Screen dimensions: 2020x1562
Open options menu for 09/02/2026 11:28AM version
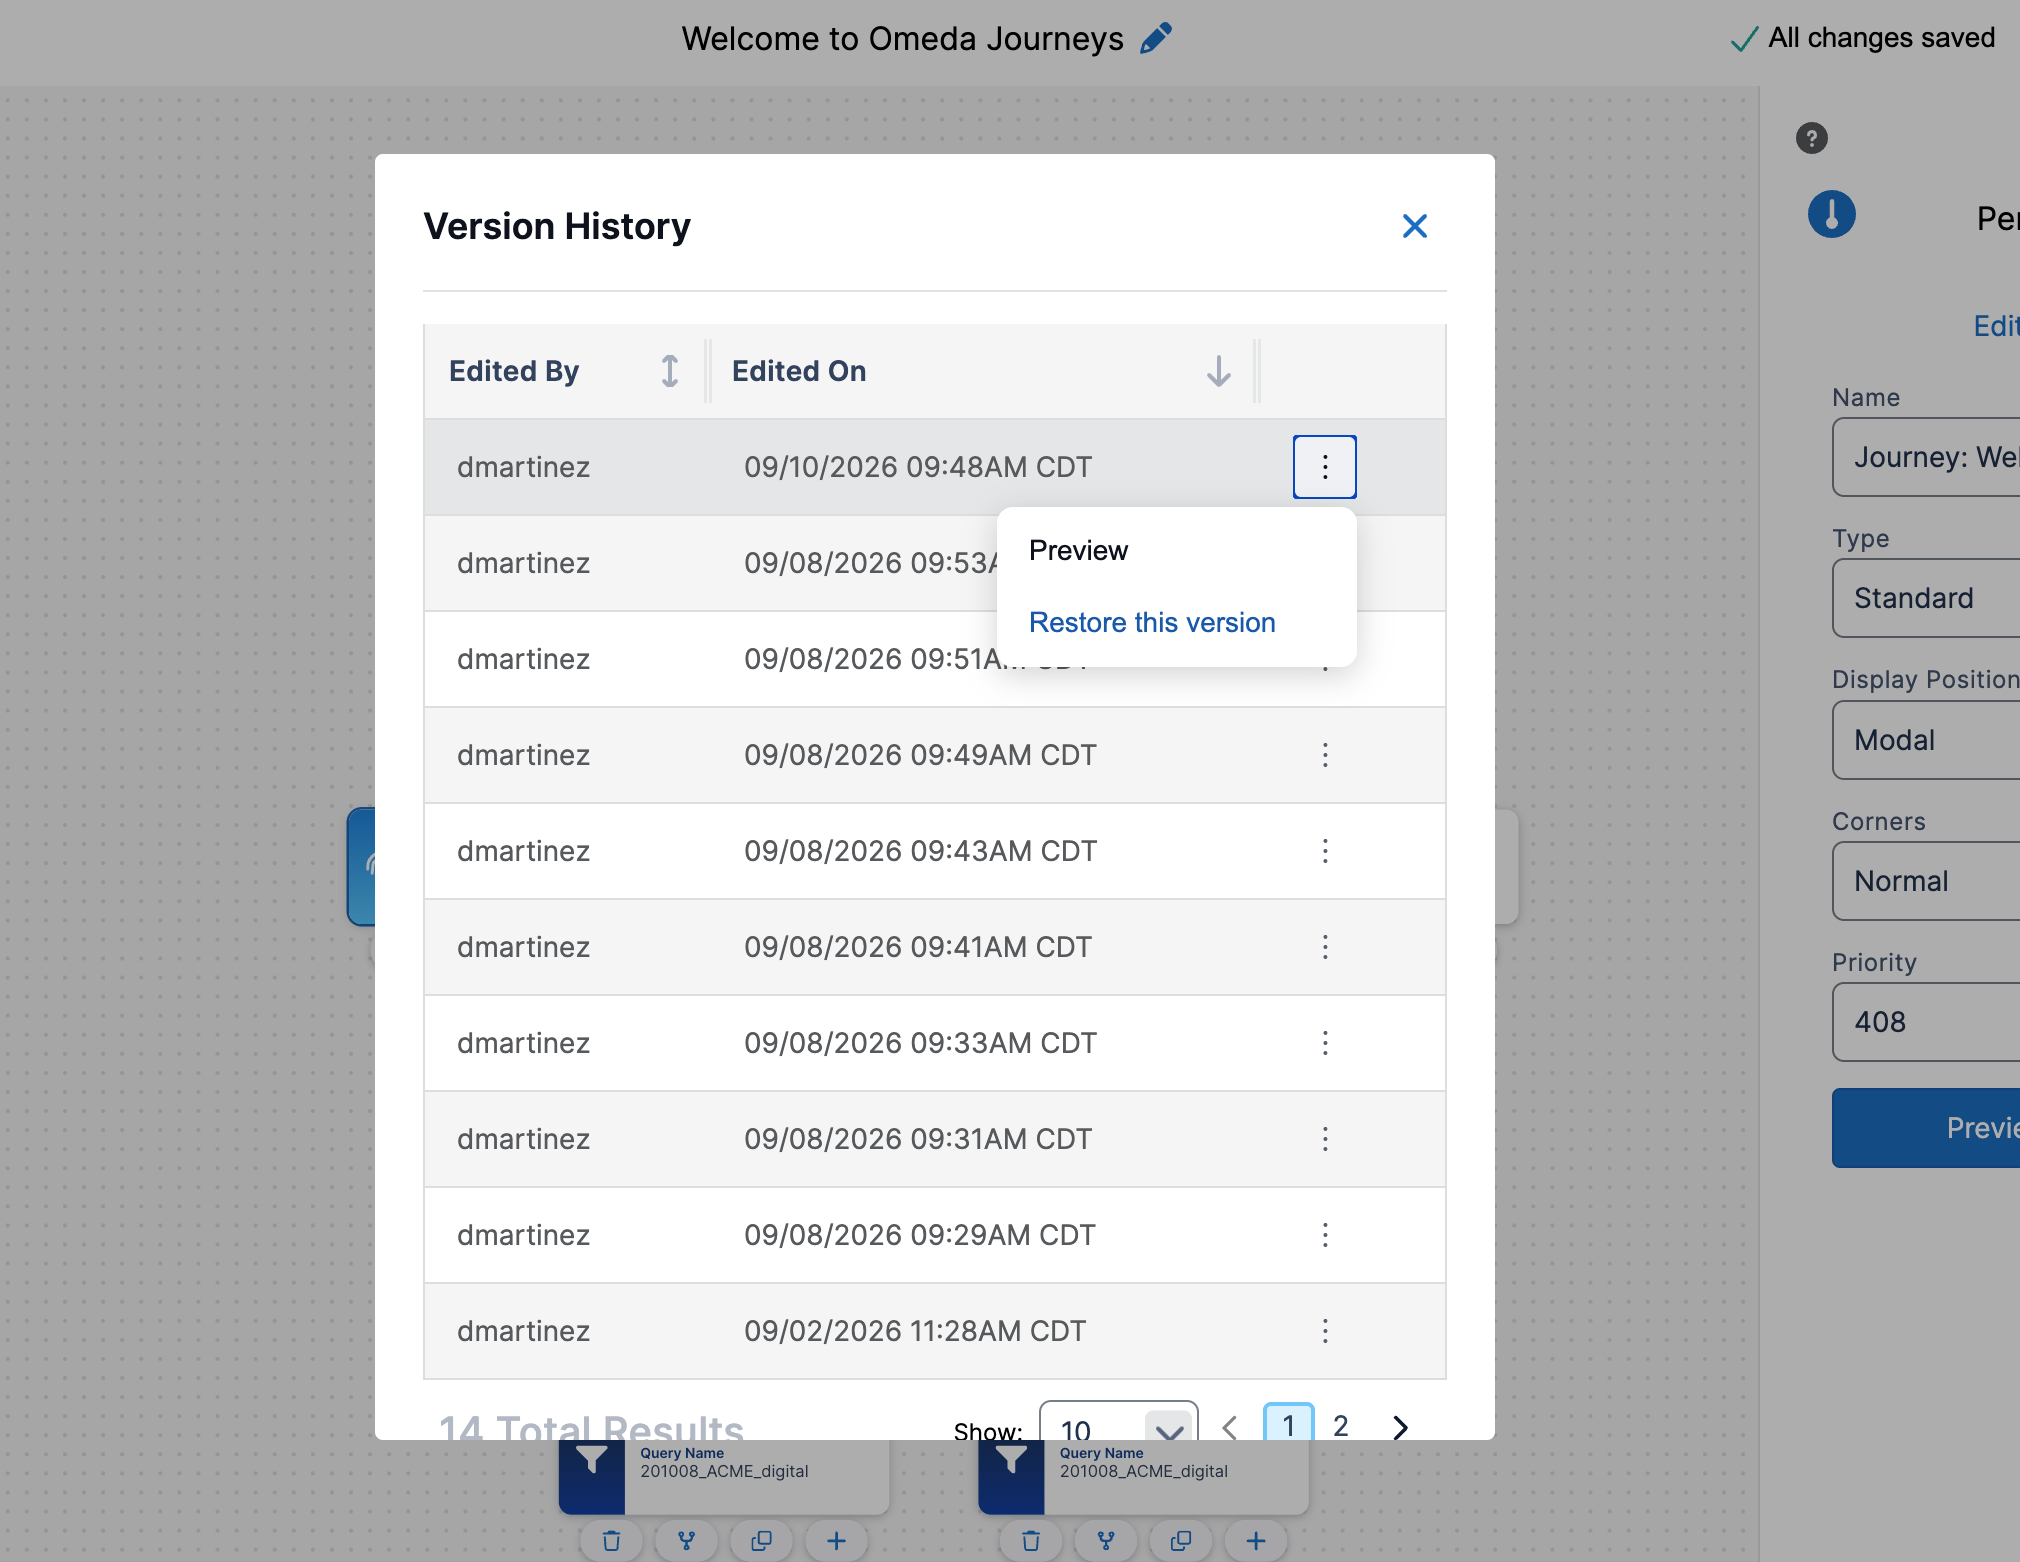(x=1325, y=1331)
